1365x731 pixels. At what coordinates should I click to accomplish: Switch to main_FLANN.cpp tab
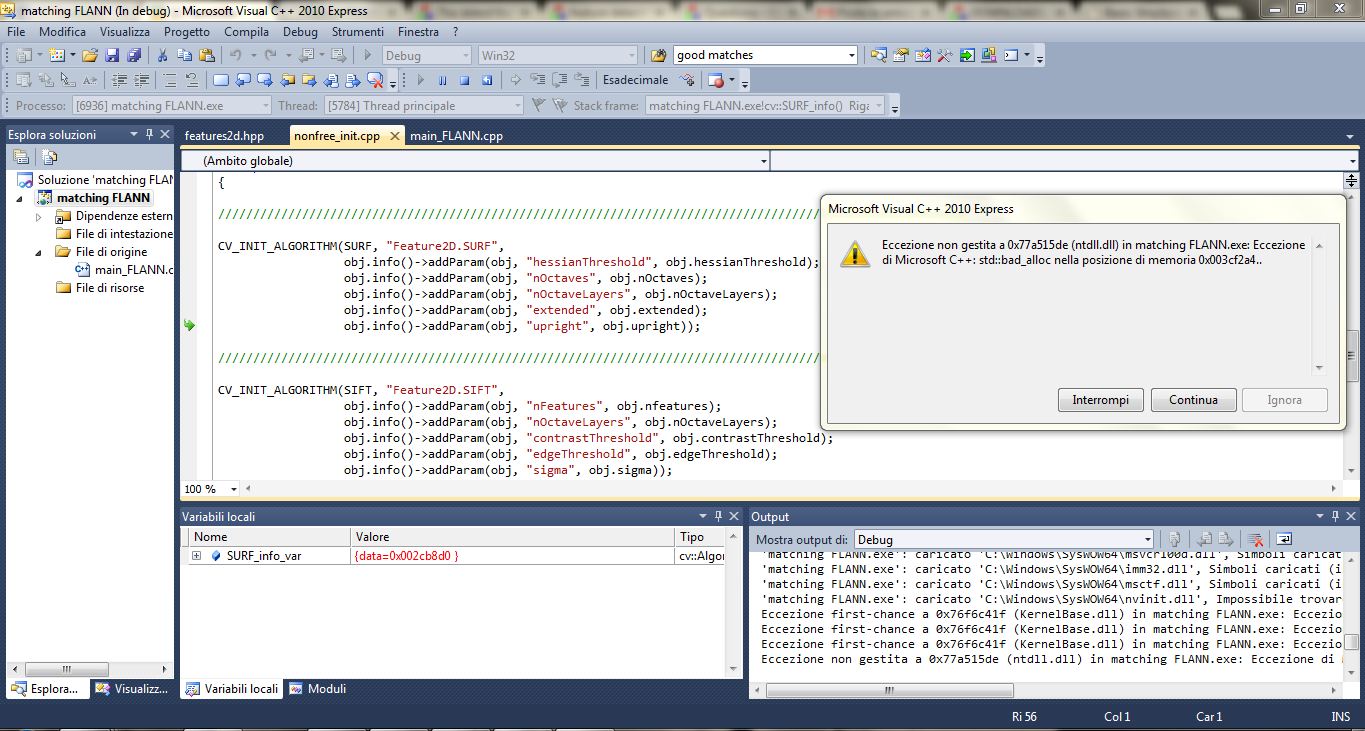pos(456,136)
